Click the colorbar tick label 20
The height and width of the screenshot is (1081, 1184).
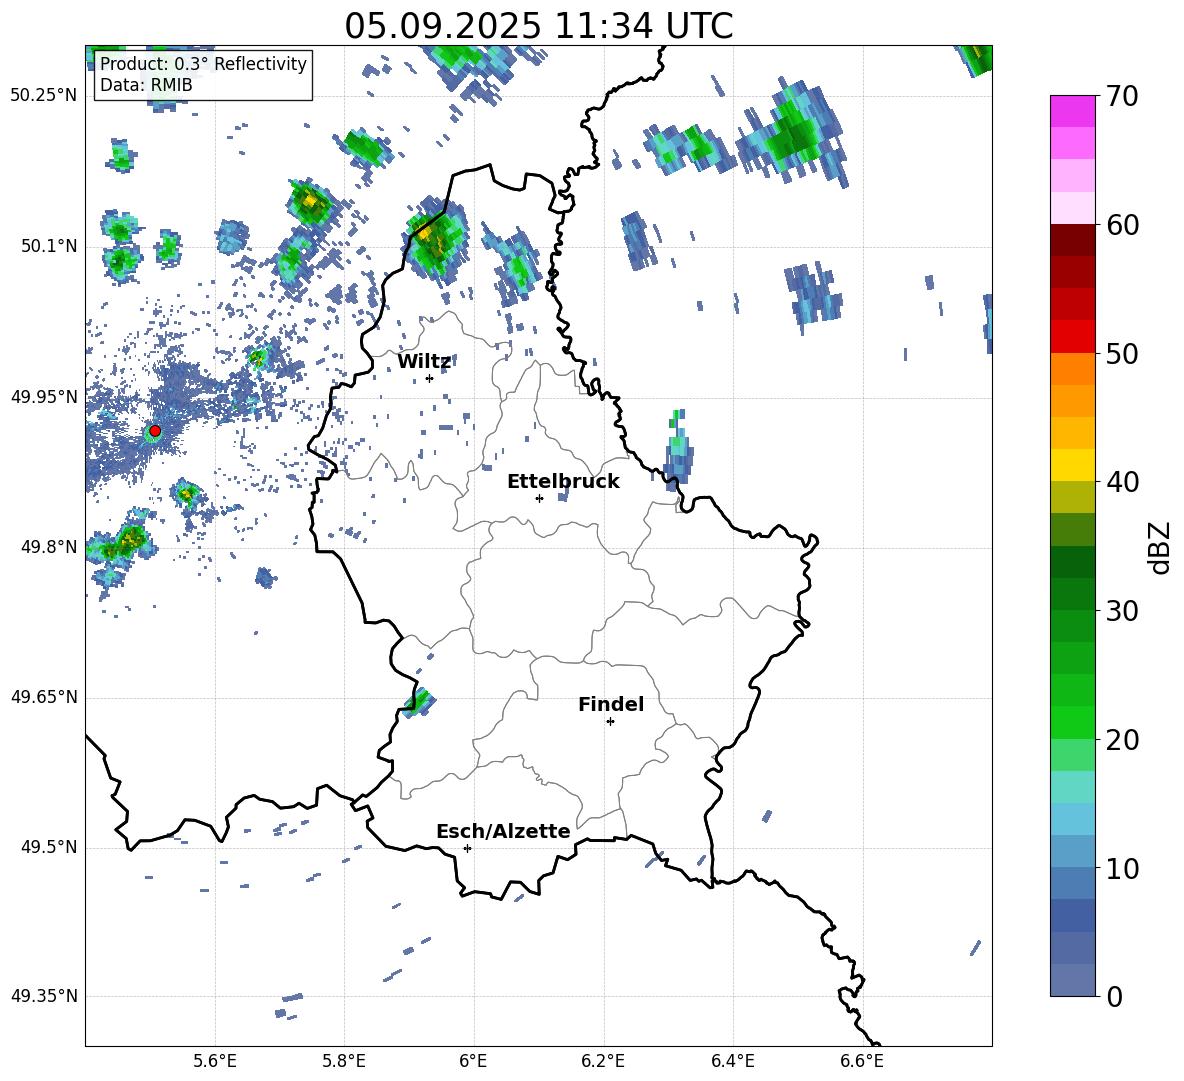[1122, 740]
